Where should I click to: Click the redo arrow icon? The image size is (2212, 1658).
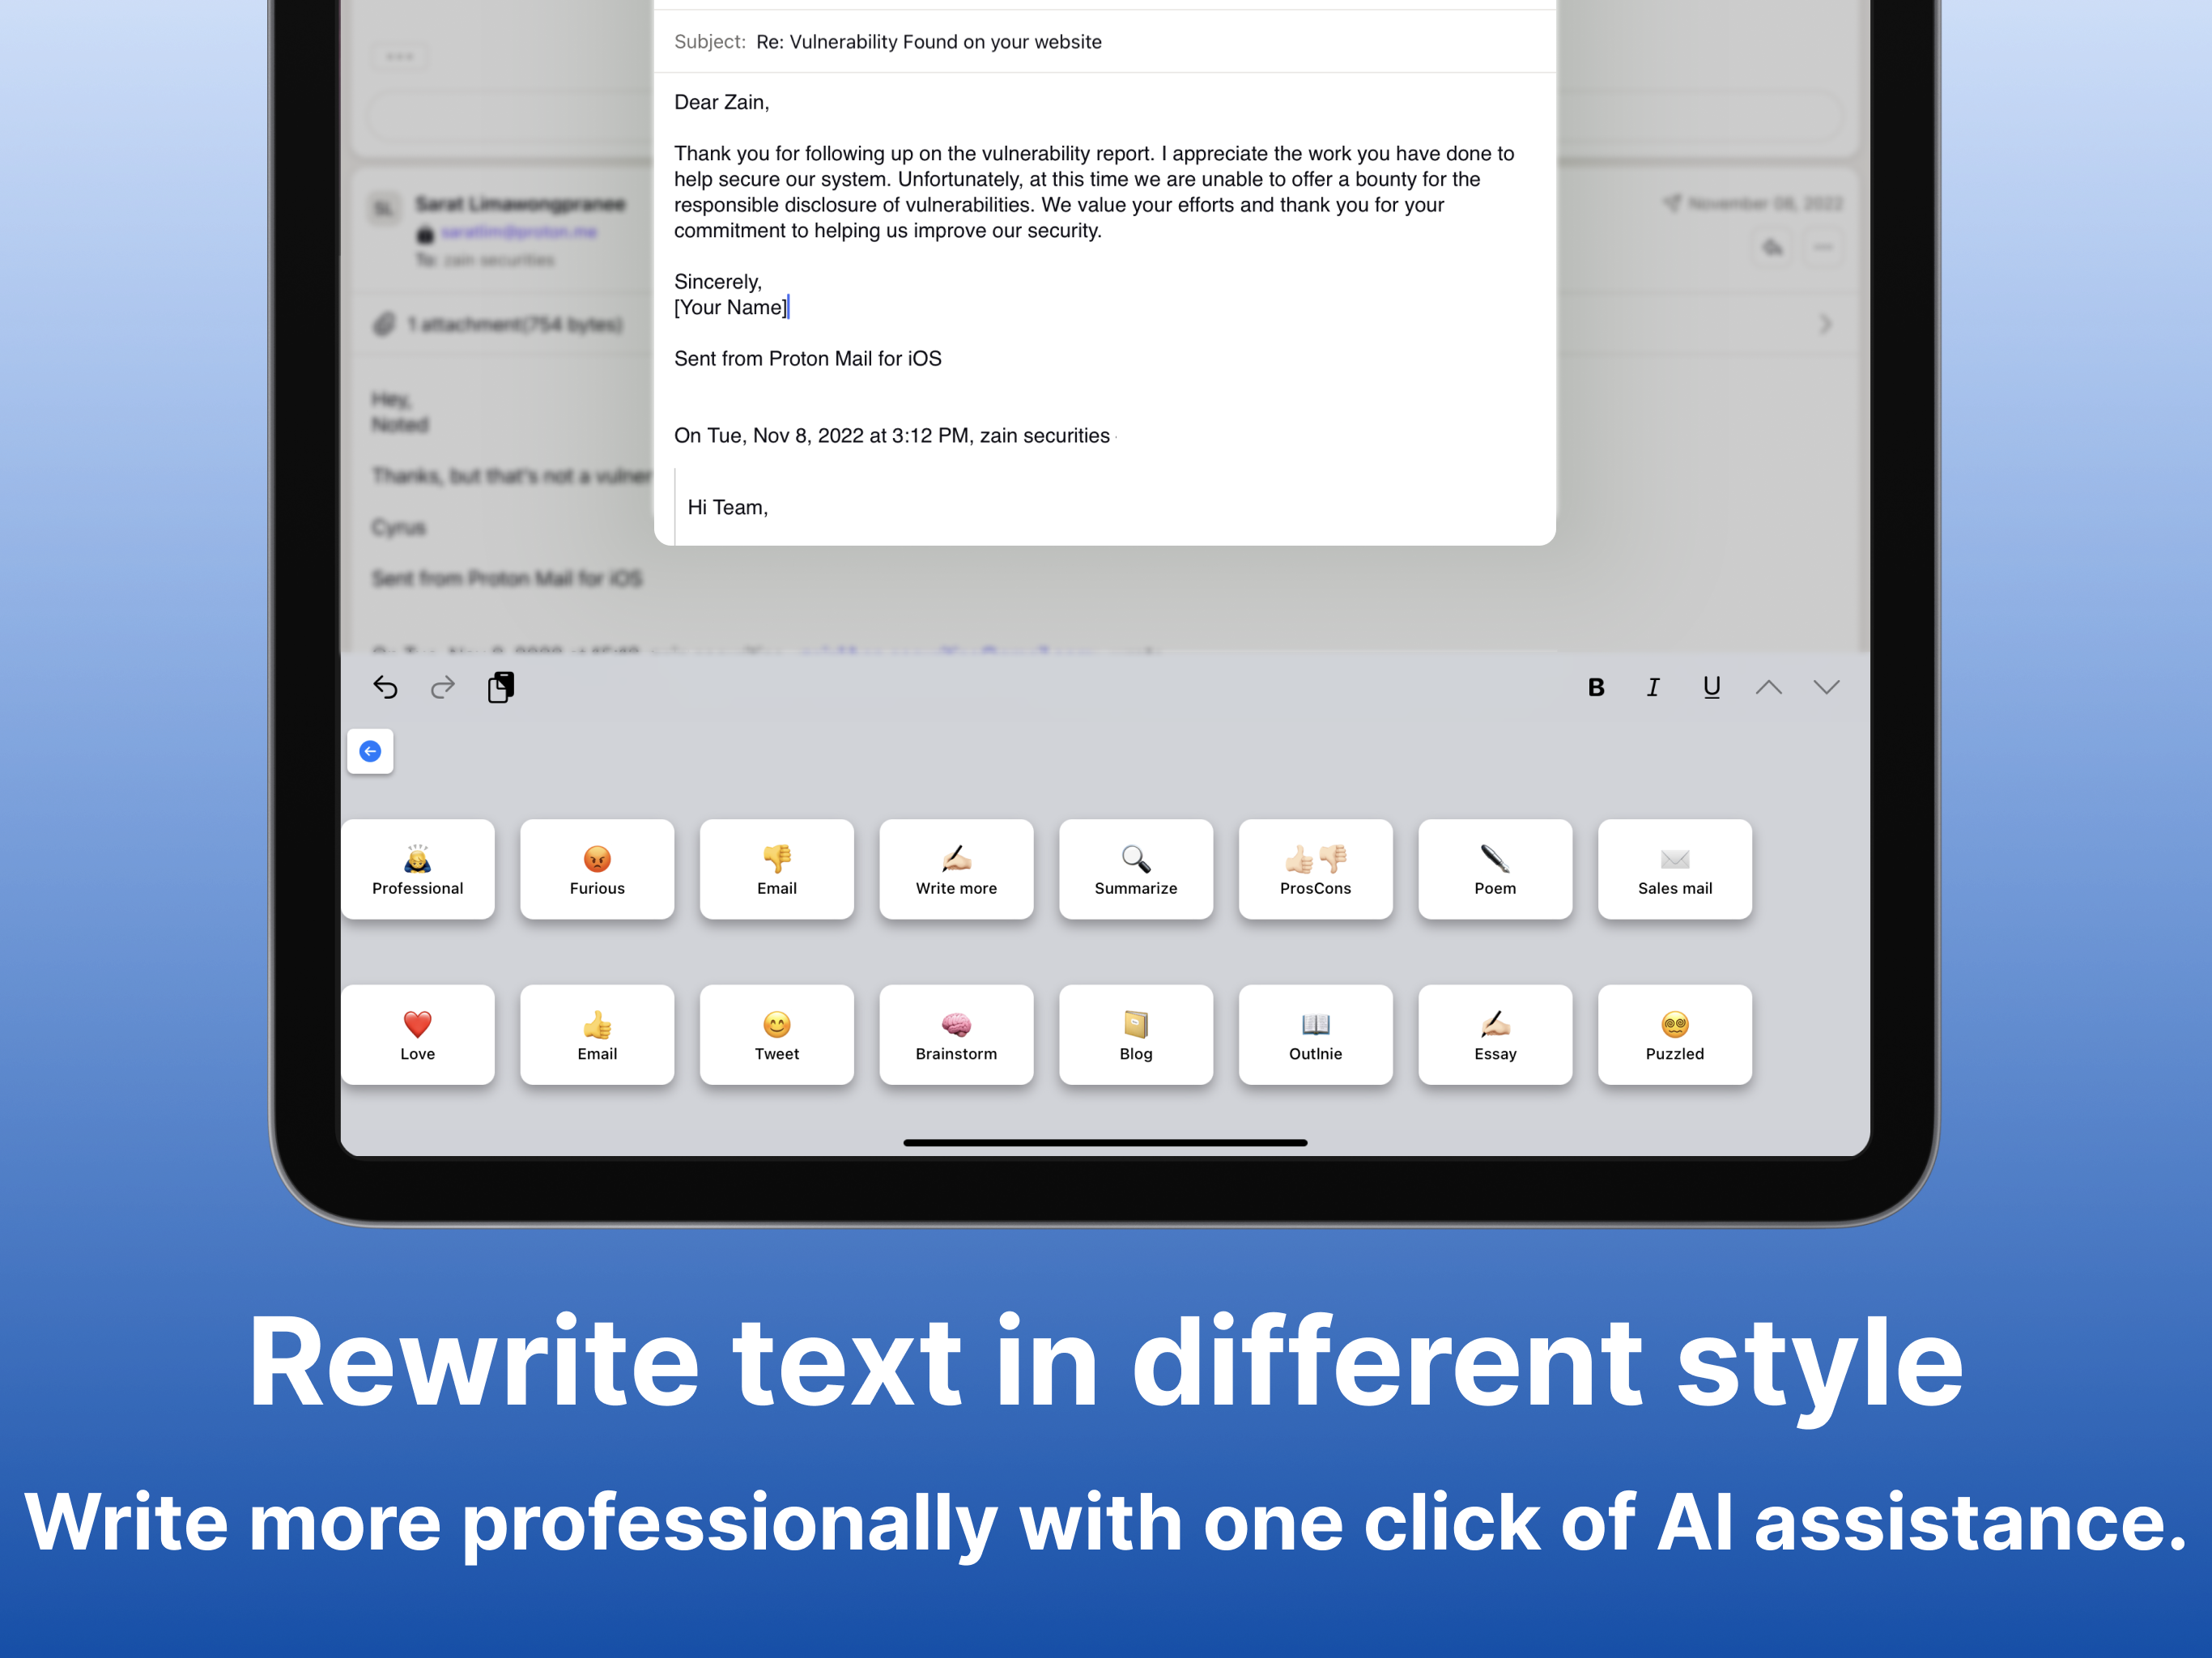[x=443, y=687]
